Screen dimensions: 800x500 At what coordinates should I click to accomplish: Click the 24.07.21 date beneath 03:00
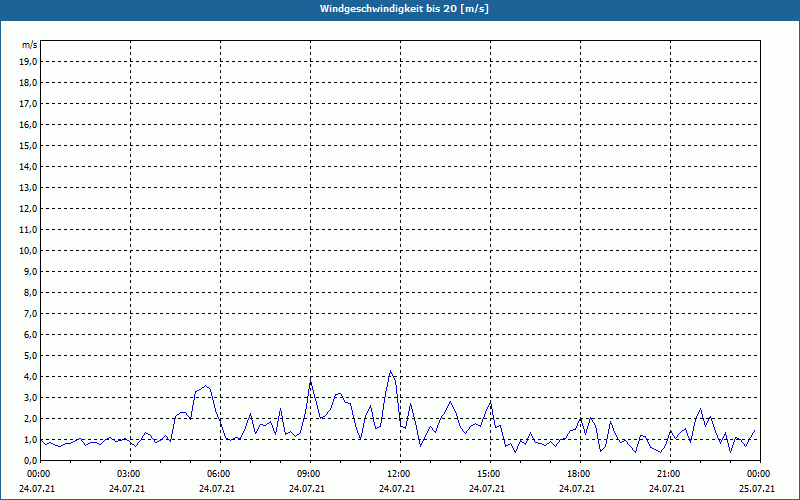click(x=127, y=489)
